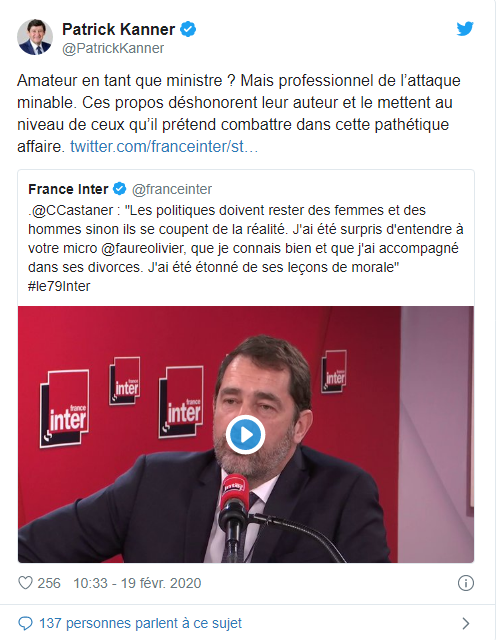499x640 pixels.
Task: Open the tweet info icon
Action: [466, 583]
